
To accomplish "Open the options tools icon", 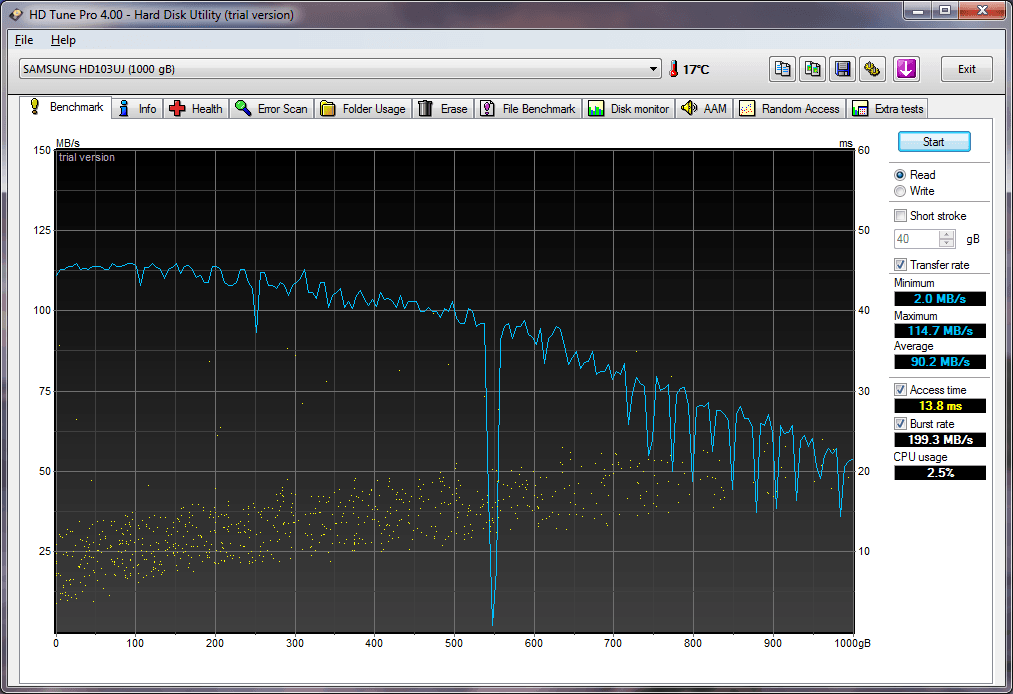I will (x=872, y=69).
